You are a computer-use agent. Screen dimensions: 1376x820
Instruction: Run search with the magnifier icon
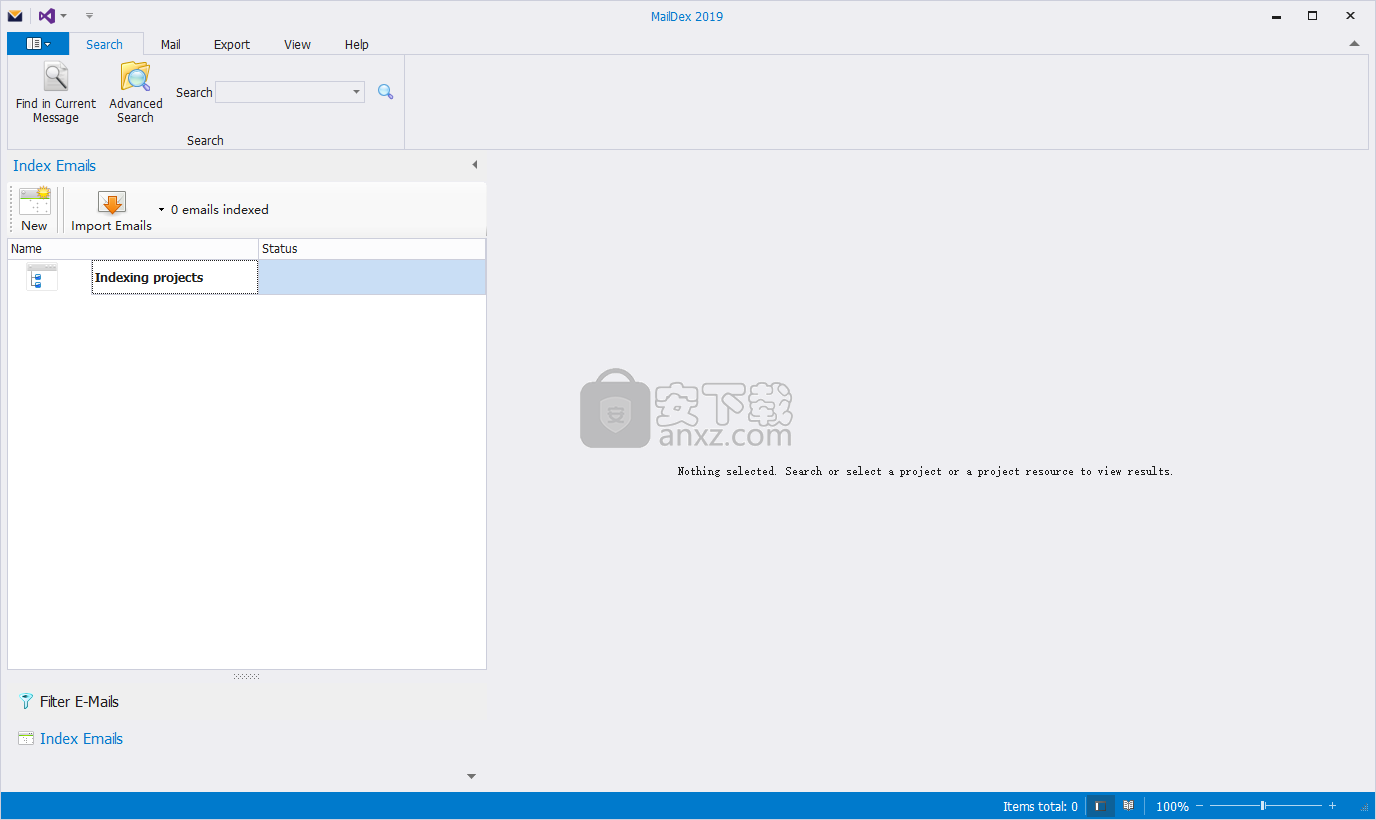[385, 92]
